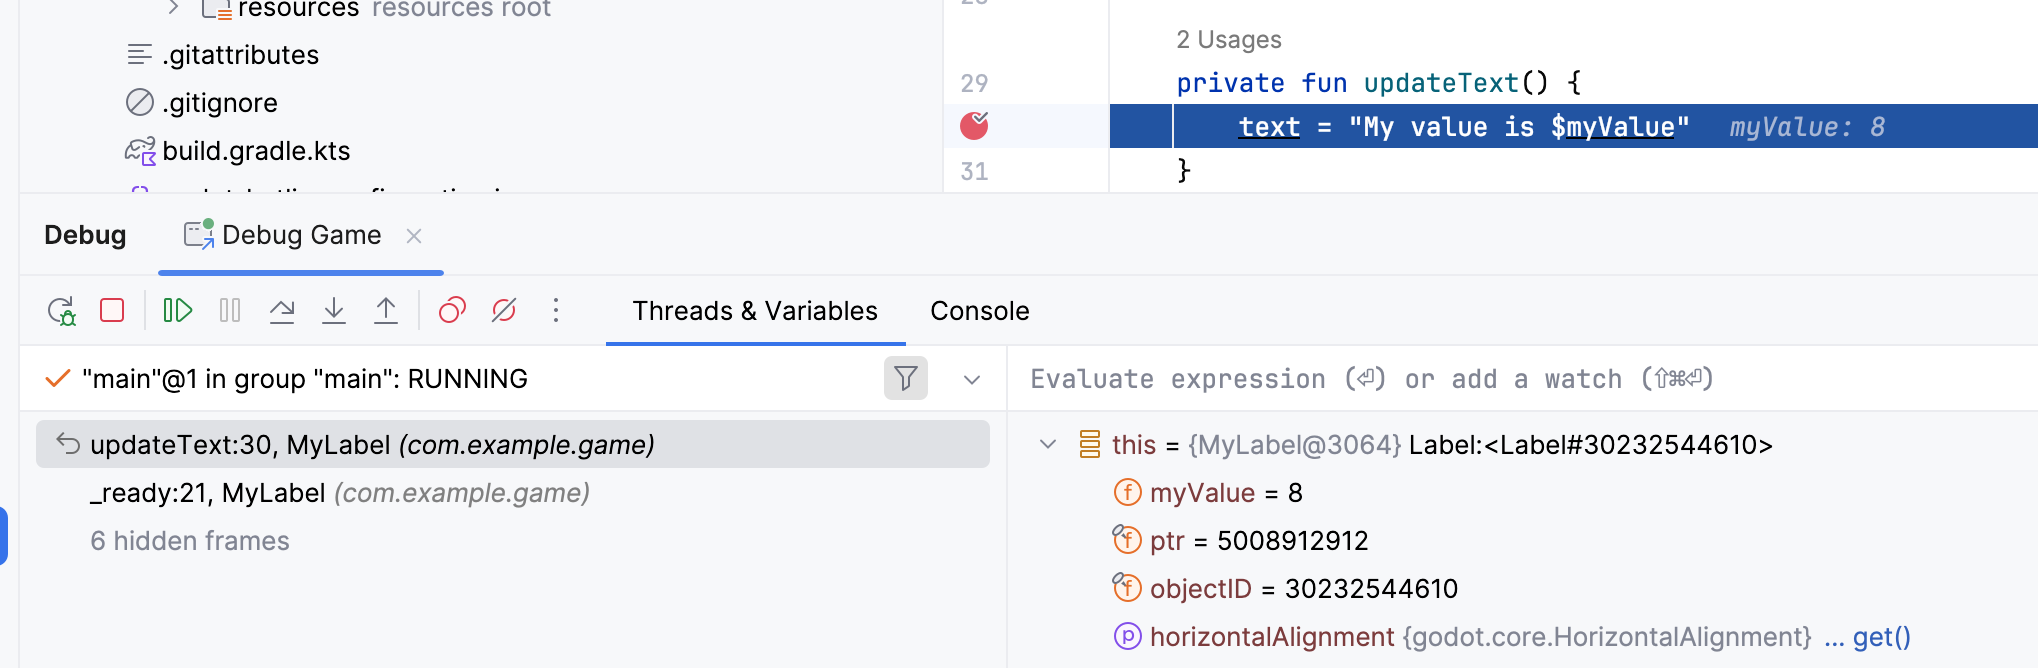Click the build.gradle.kts Gradle icon
Image resolution: width=2038 pixels, height=668 pixels.
[x=140, y=151]
